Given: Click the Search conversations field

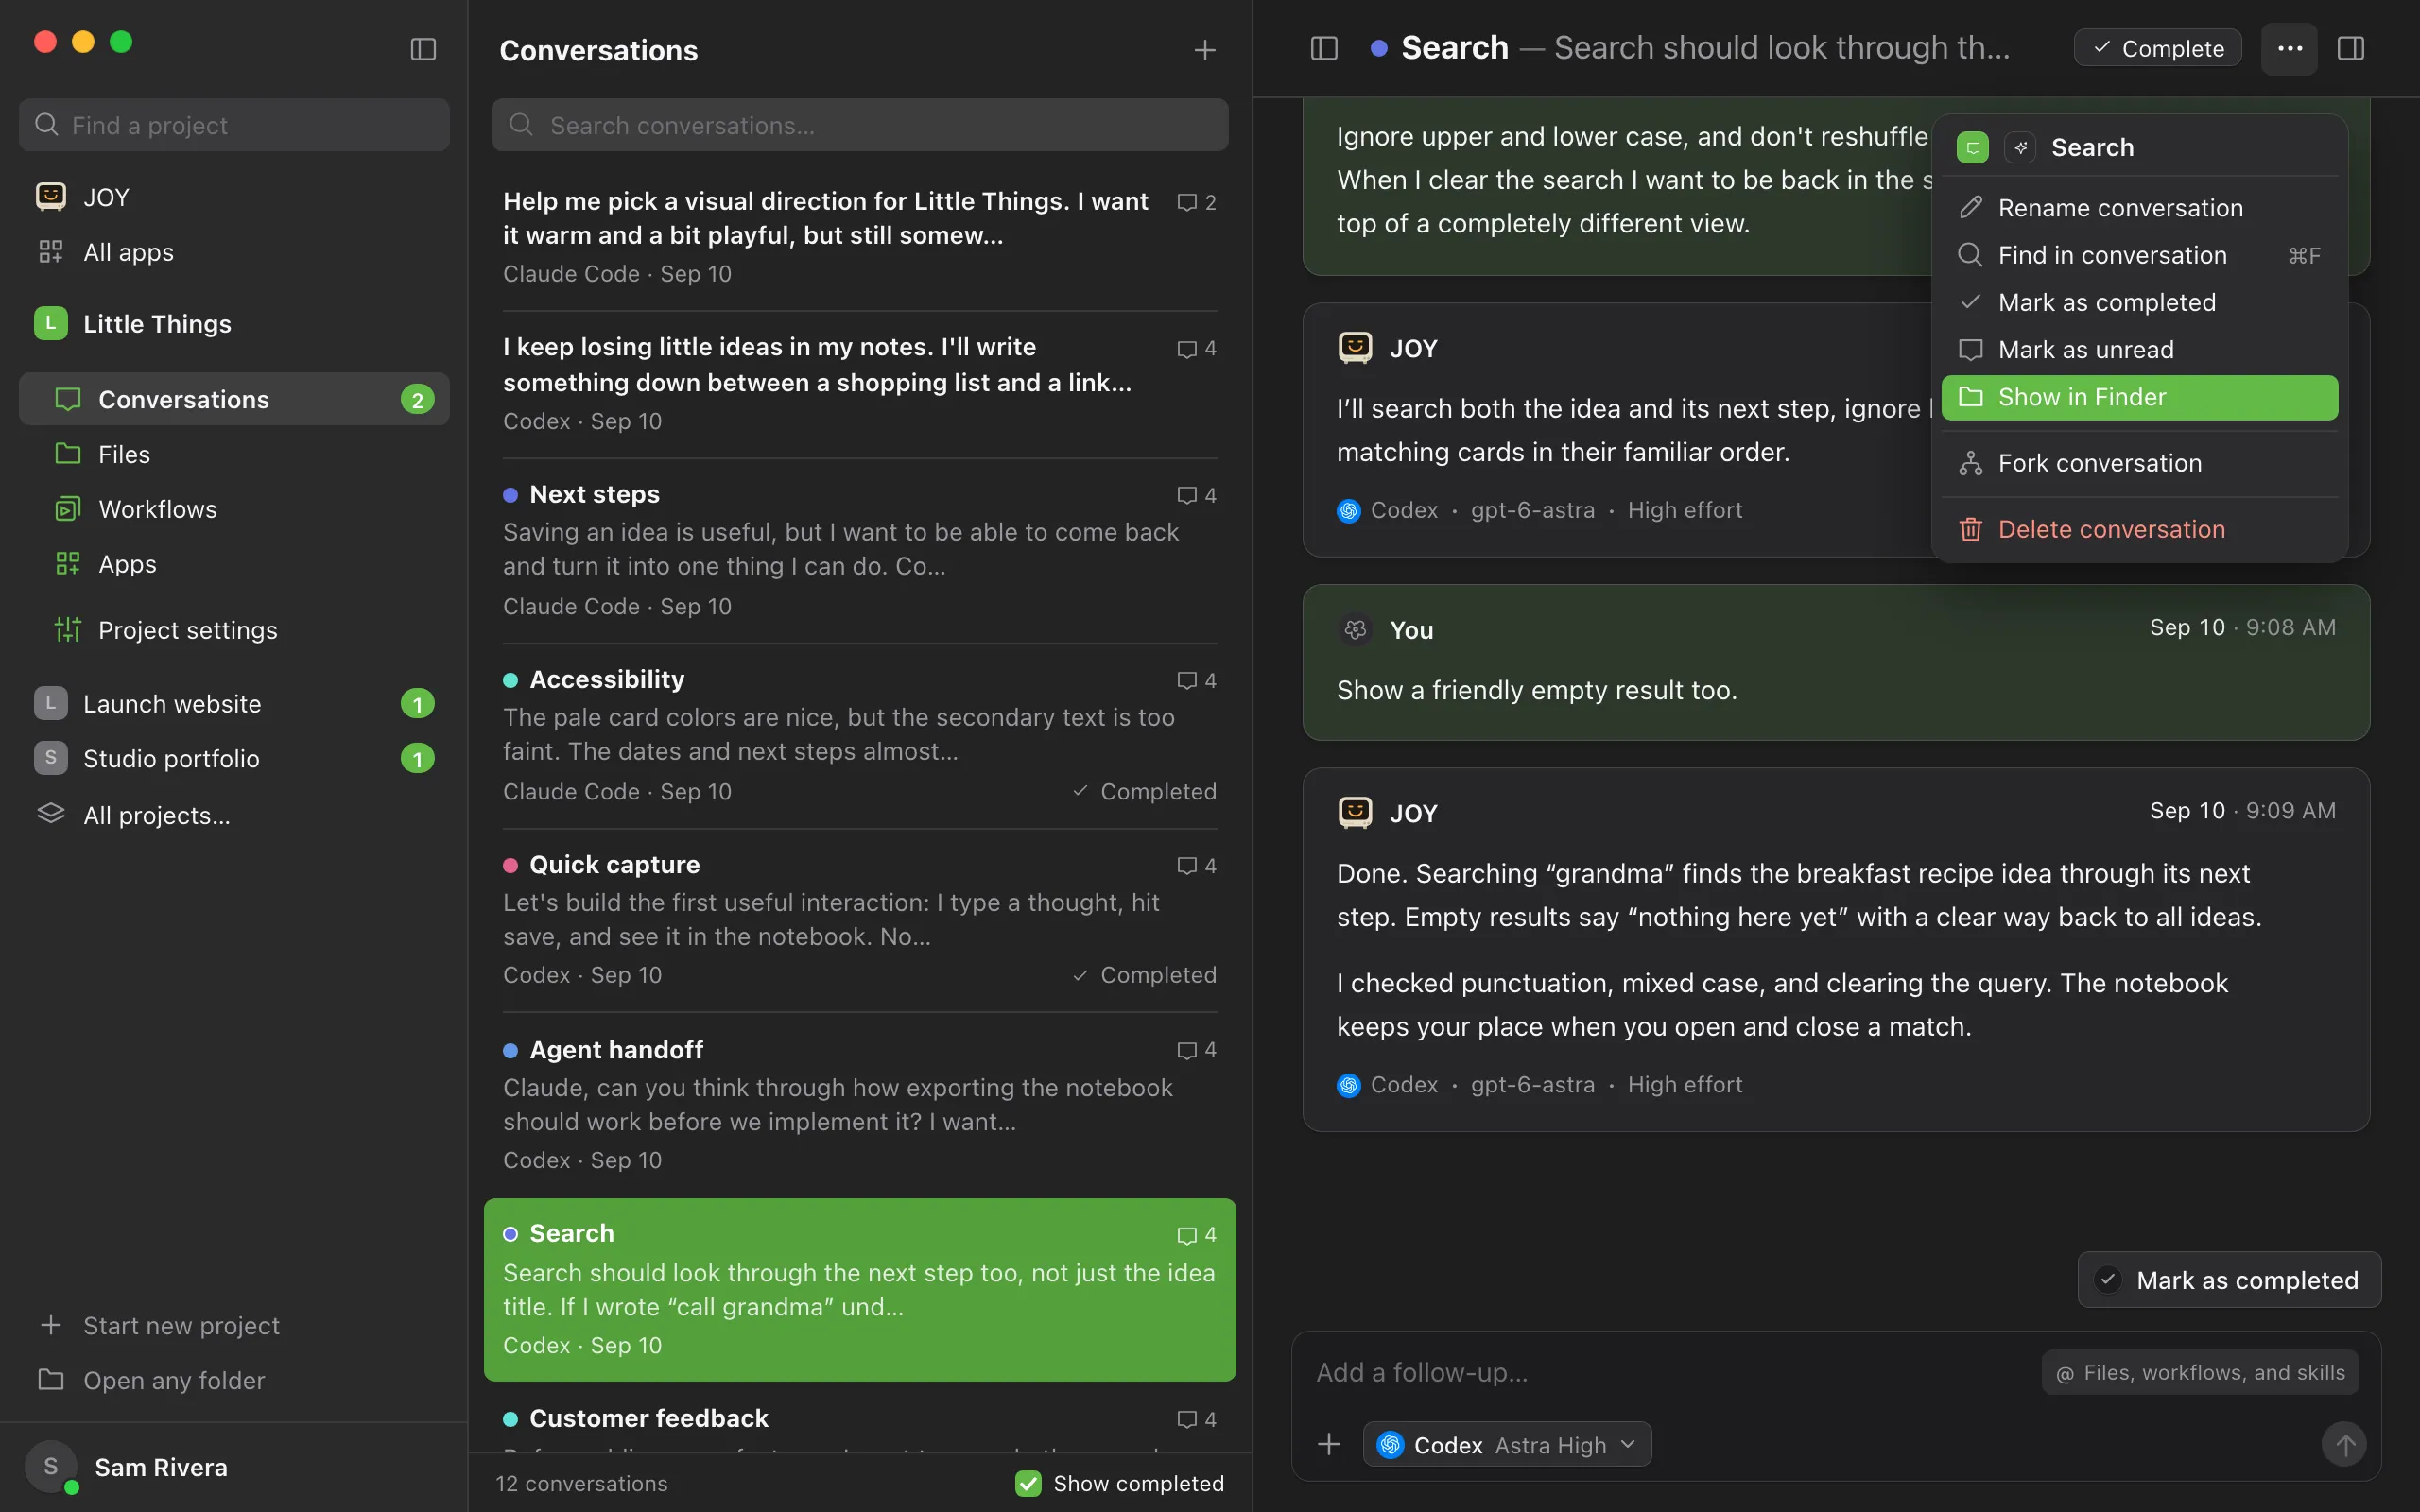Looking at the screenshot, I should click(859, 125).
